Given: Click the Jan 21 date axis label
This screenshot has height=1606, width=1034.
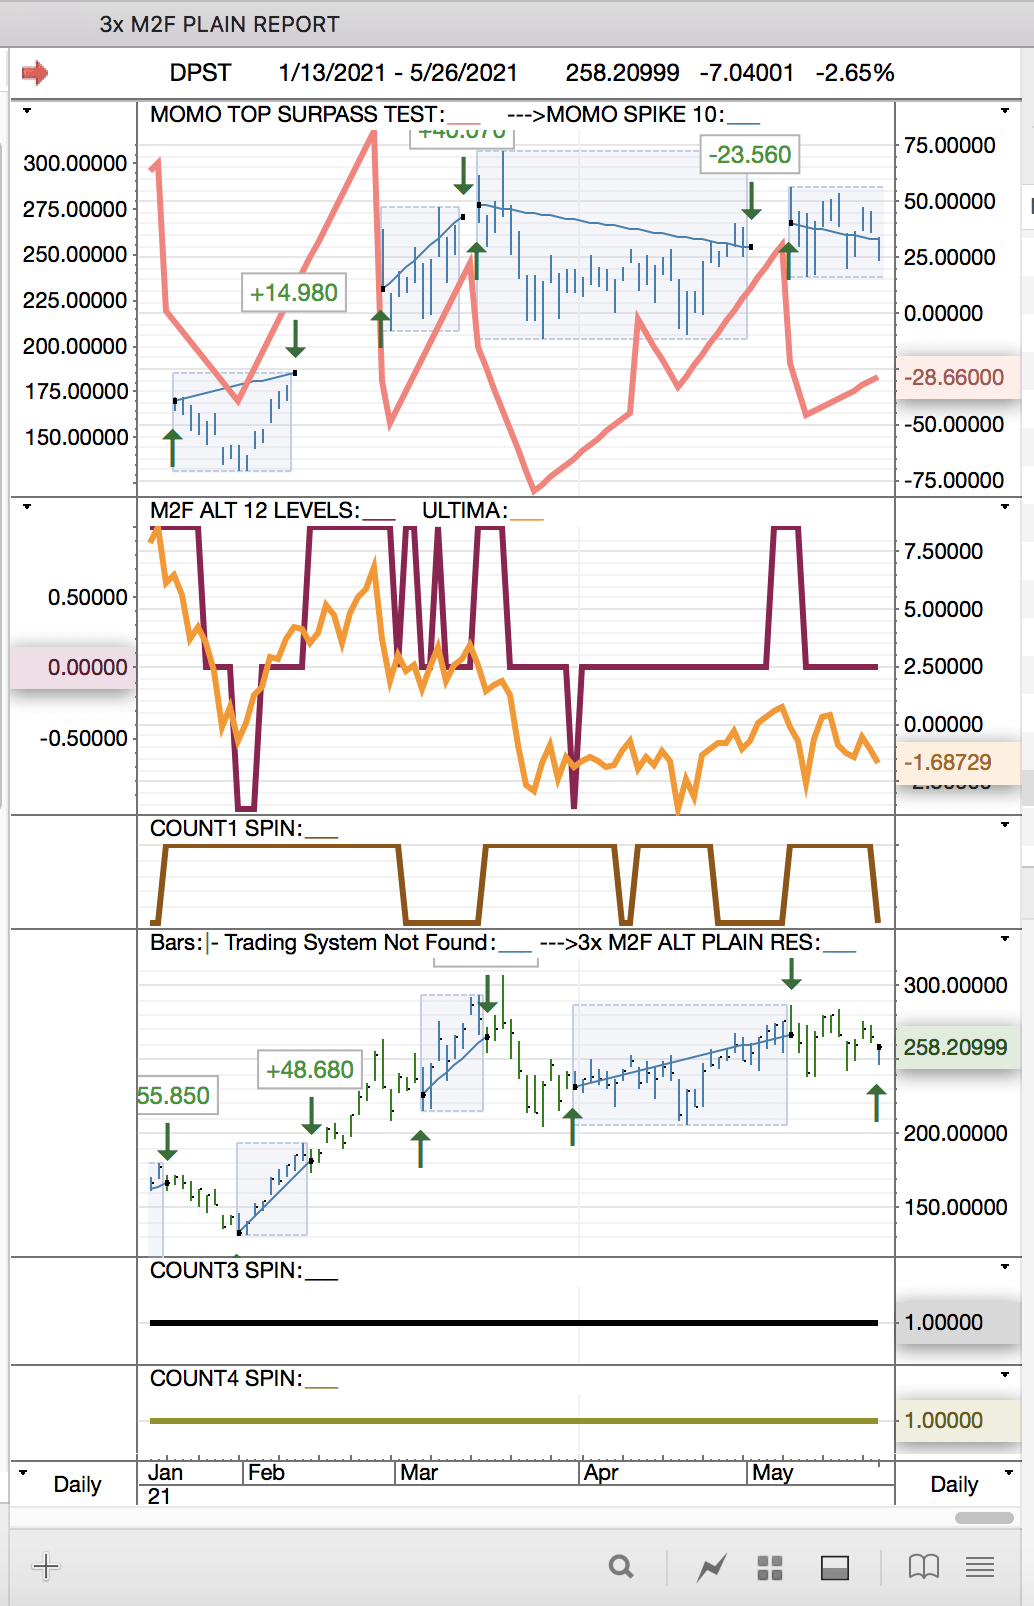Looking at the screenshot, I should click(165, 1484).
